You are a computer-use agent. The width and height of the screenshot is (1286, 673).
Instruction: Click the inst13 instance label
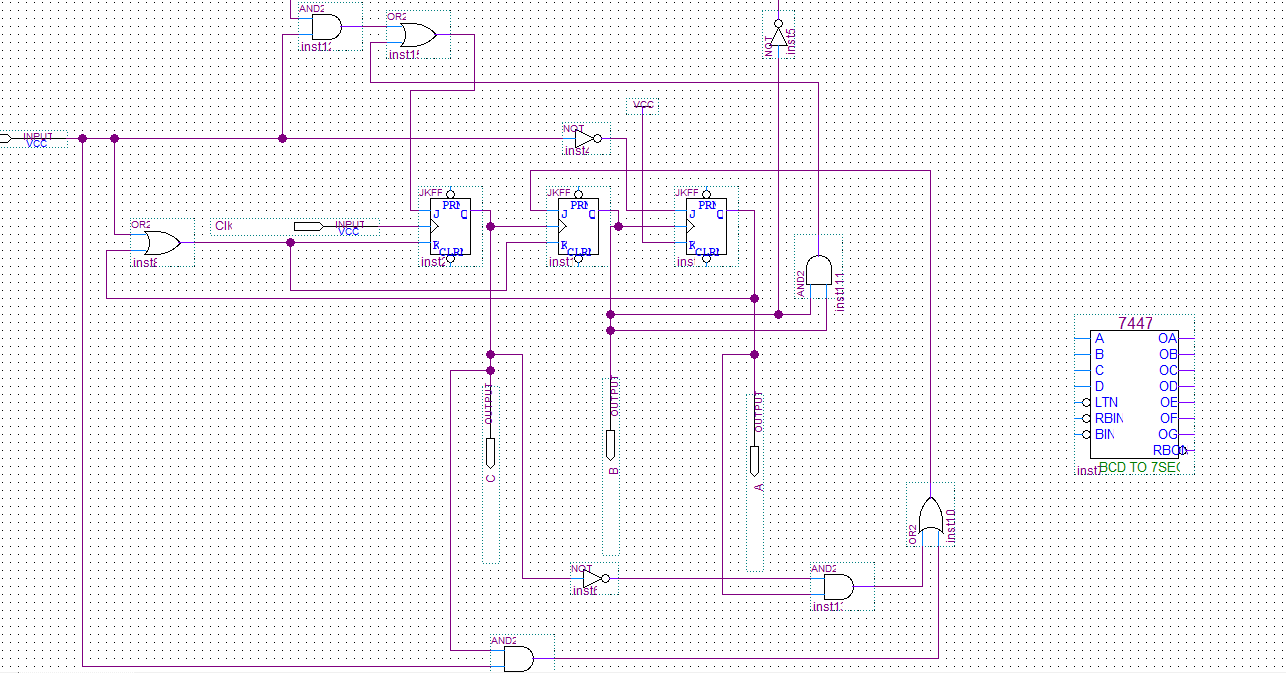tap(403, 55)
